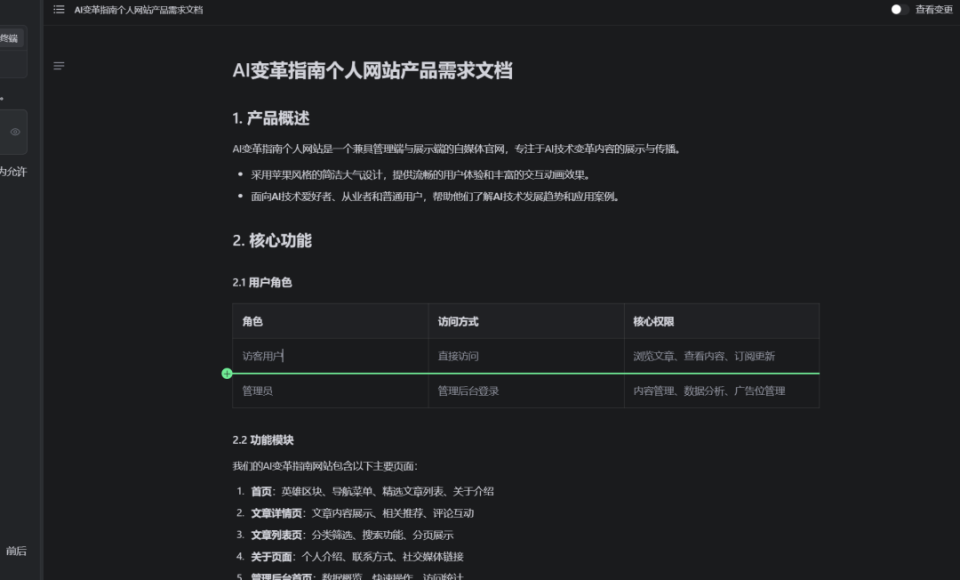The image size is (960, 580).
Task: Toggle the eye icon in the left panel
Action: coord(15,132)
